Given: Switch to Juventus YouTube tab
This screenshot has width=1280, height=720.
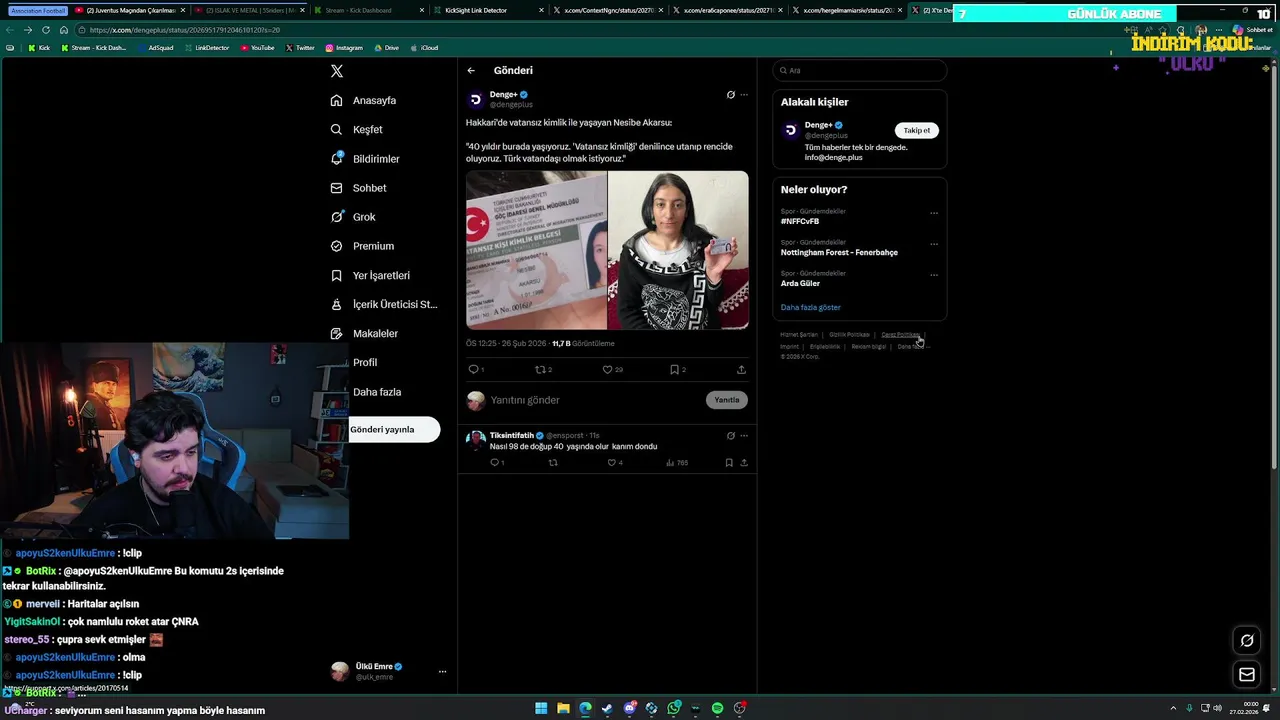Looking at the screenshot, I should click(x=130, y=10).
